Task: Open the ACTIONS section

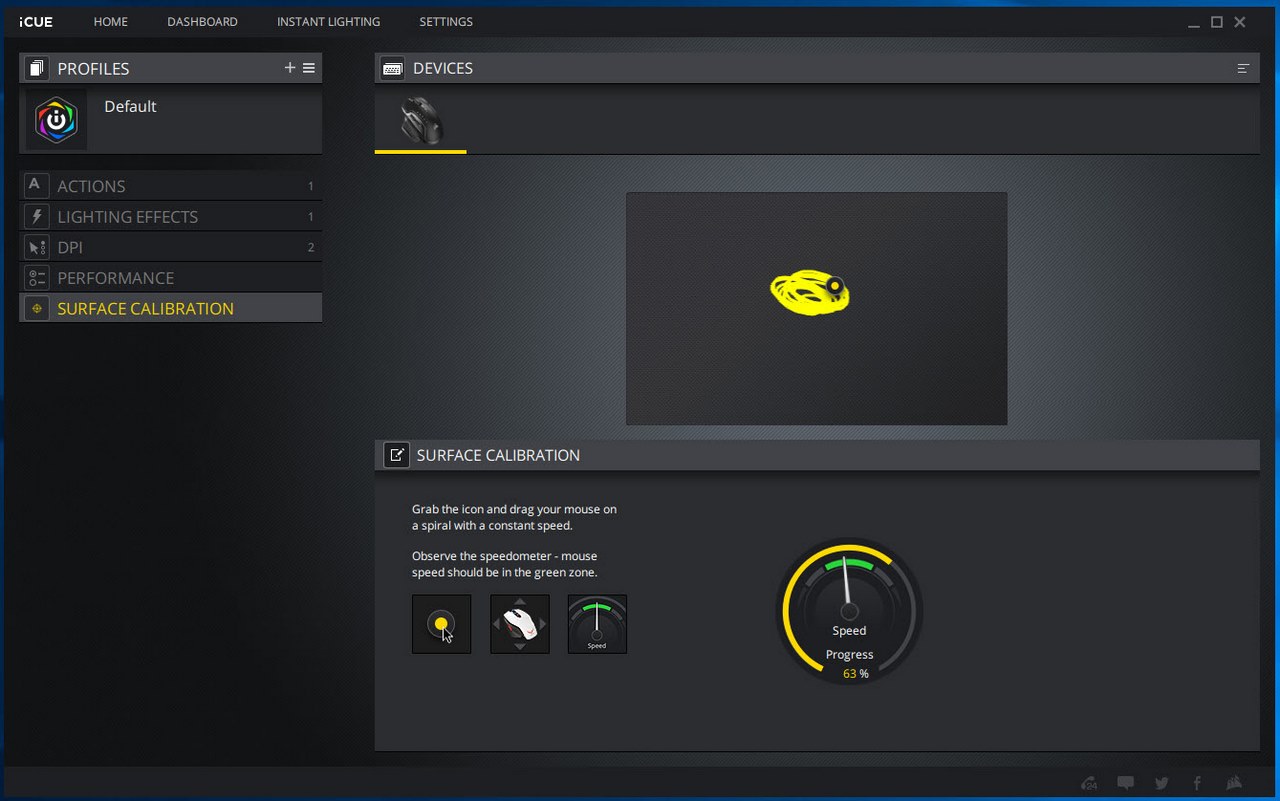Action: tap(170, 186)
